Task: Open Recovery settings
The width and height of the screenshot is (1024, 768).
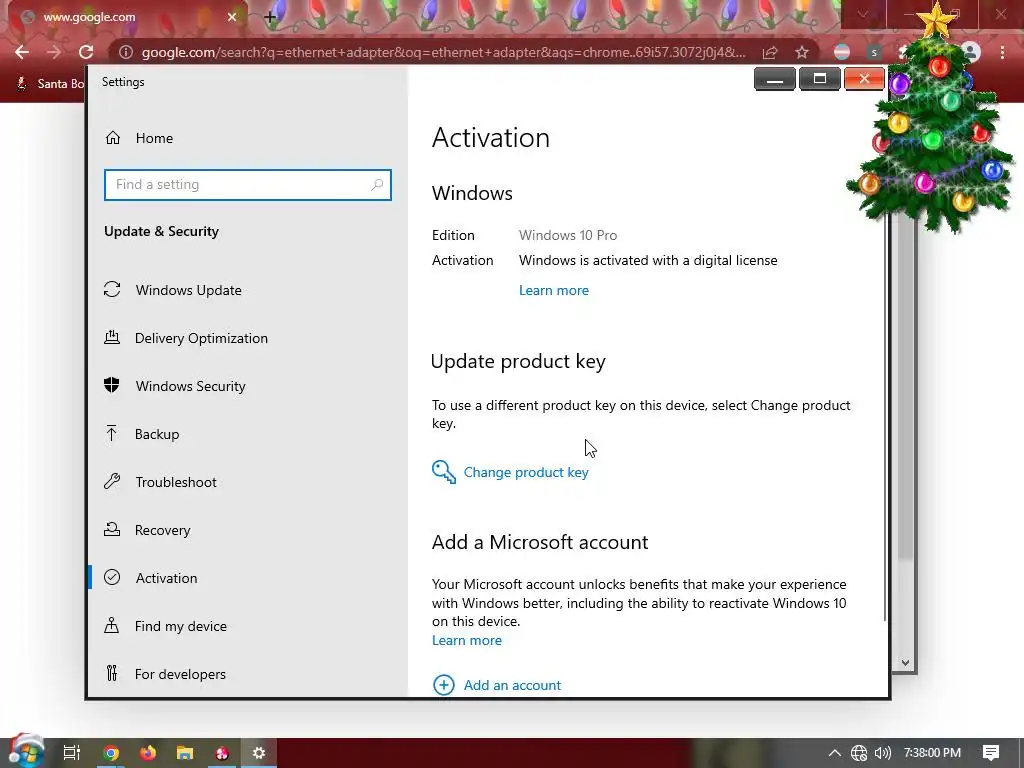Action: (163, 530)
